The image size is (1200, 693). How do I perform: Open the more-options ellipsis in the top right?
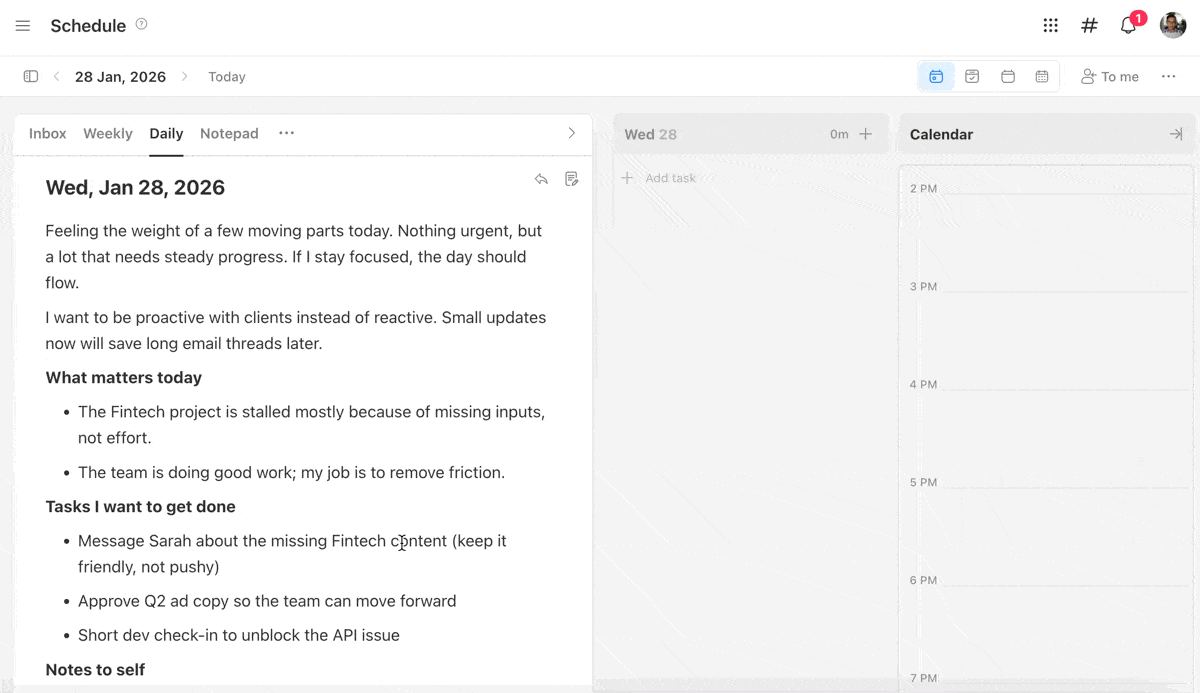coord(1168,76)
